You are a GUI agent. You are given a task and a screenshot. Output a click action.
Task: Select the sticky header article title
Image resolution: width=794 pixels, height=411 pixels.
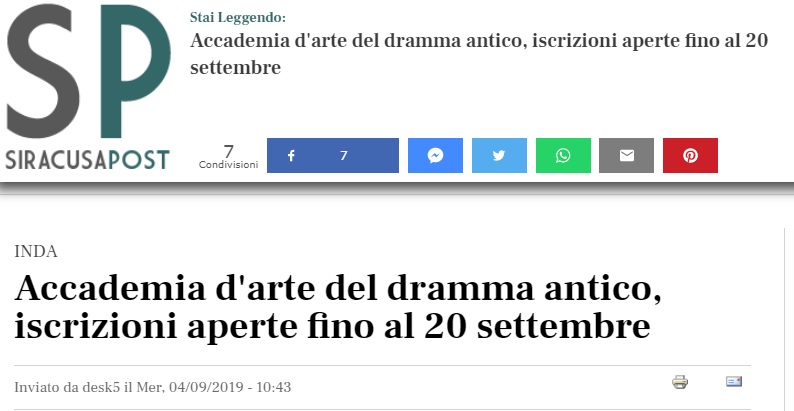479,54
